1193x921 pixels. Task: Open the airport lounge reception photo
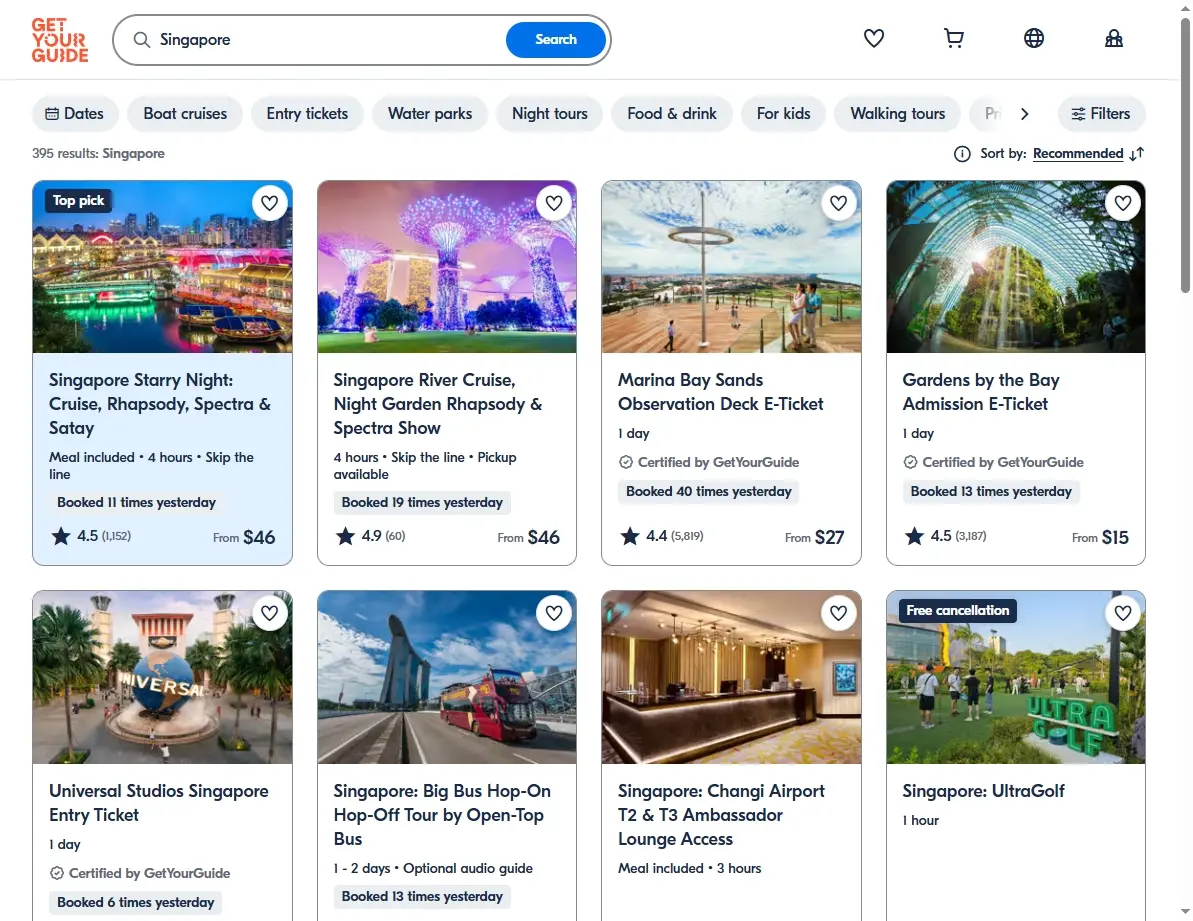click(731, 678)
